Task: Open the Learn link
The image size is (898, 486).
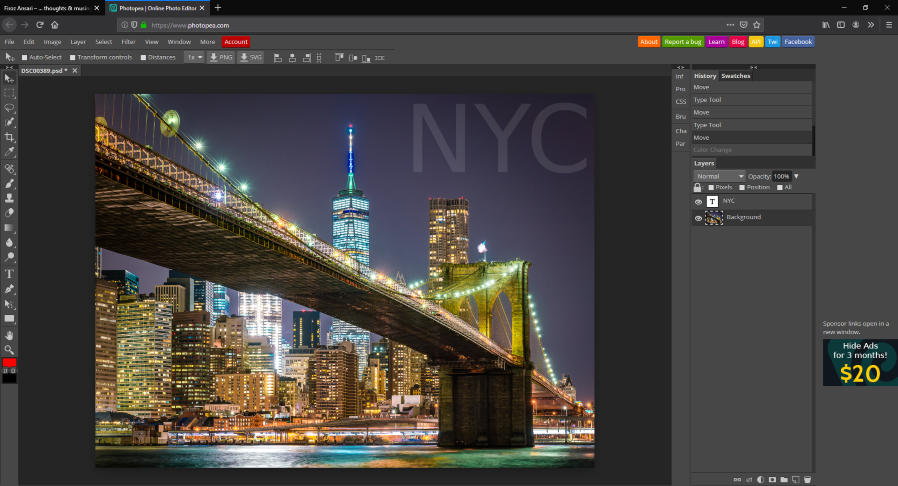Action: tap(716, 42)
